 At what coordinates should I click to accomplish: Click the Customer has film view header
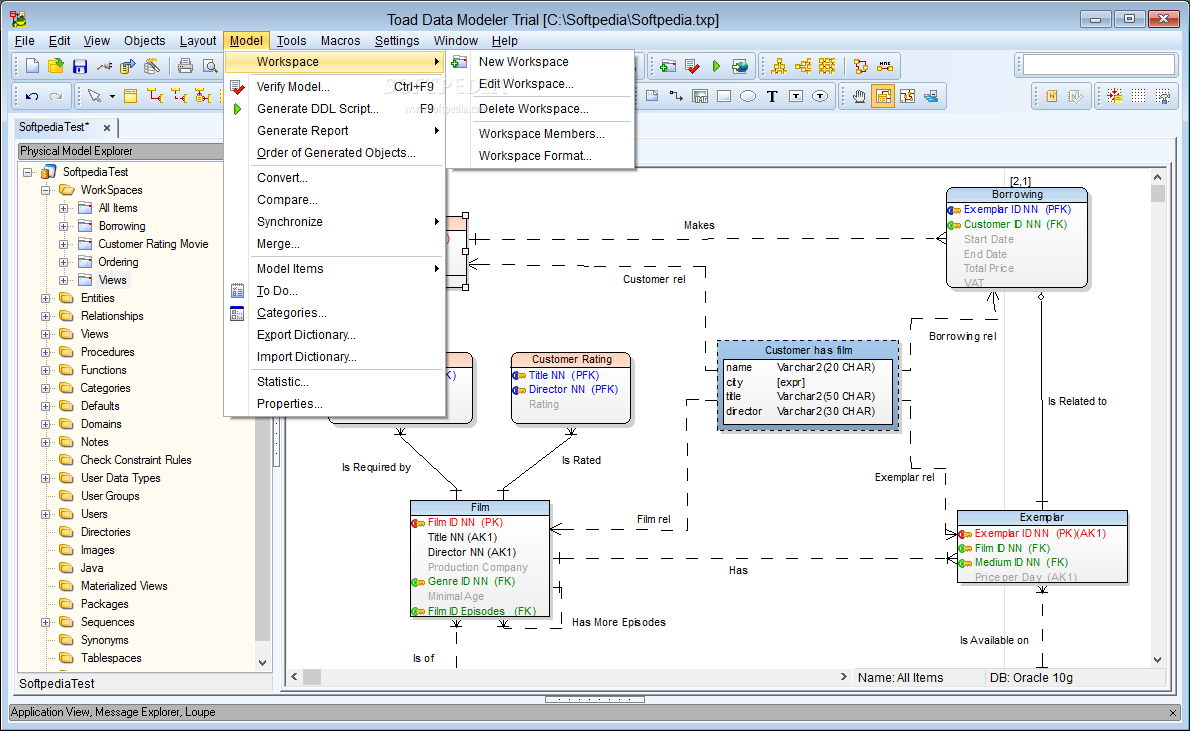808,350
